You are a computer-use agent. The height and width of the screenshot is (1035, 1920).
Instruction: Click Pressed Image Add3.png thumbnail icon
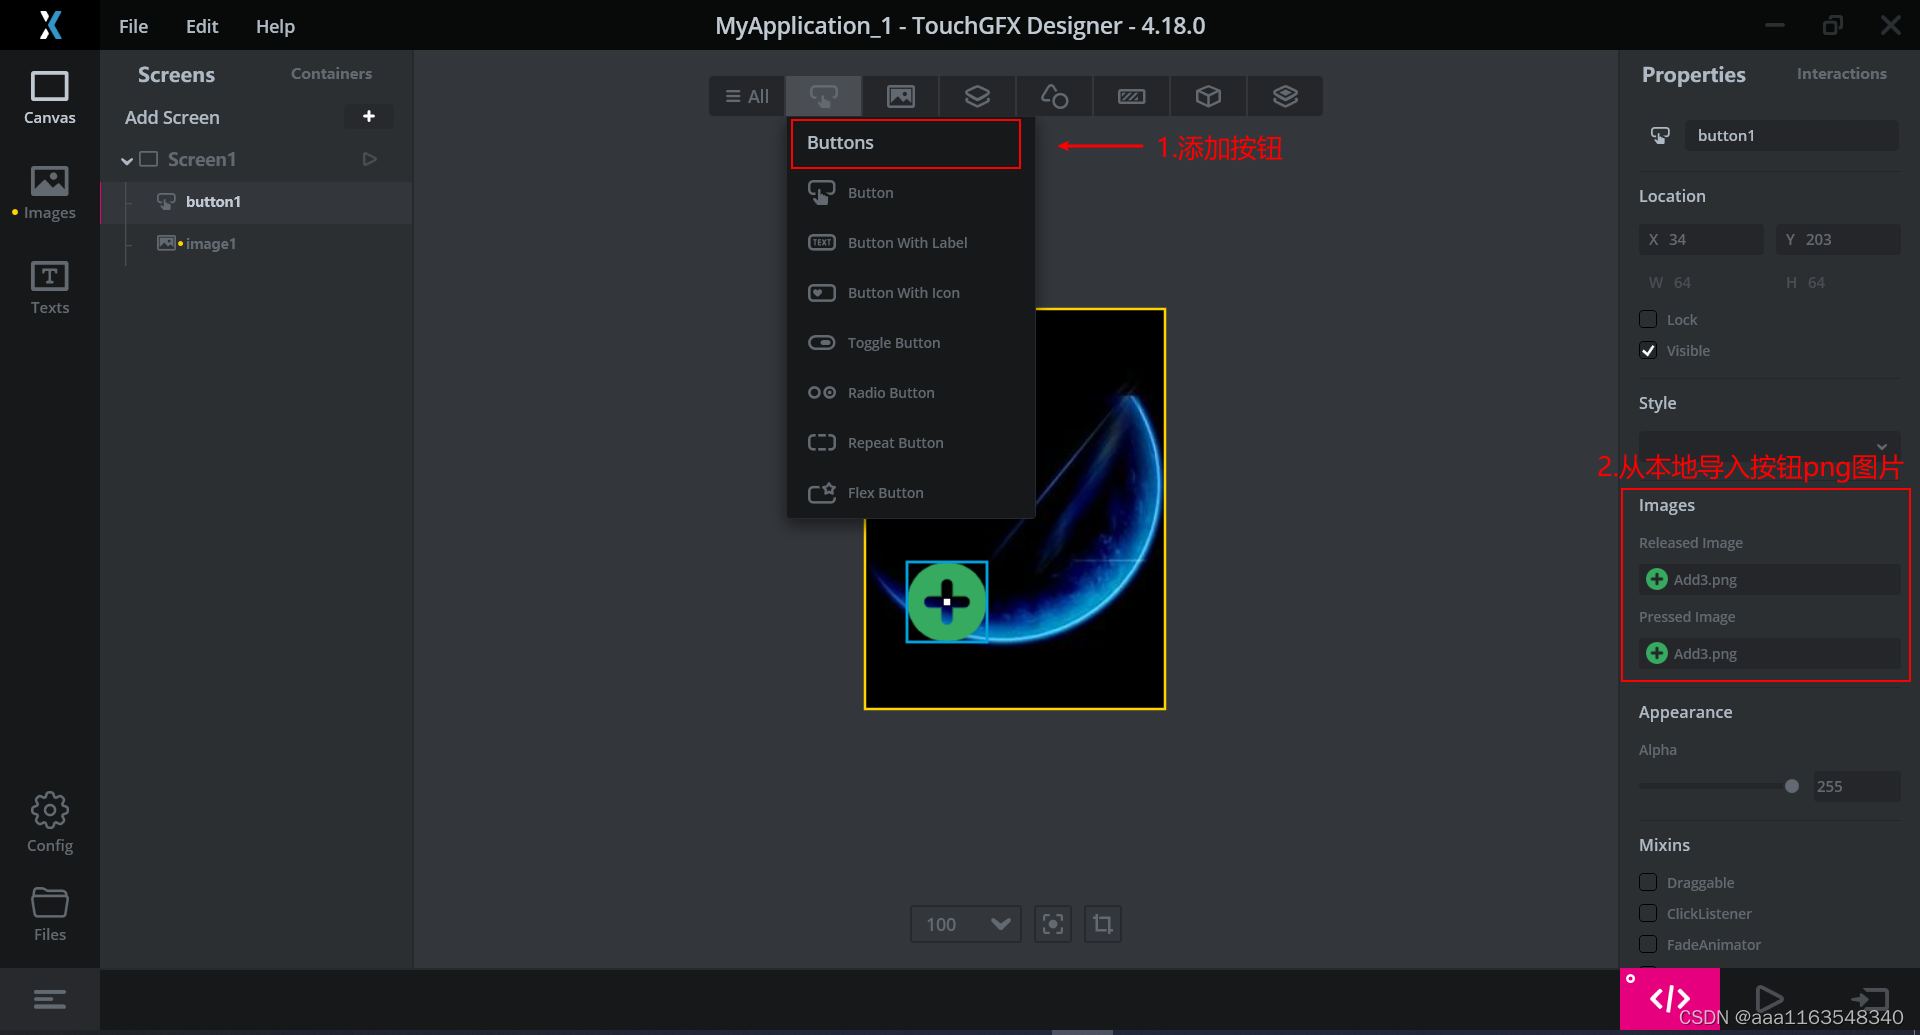tap(1657, 653)
